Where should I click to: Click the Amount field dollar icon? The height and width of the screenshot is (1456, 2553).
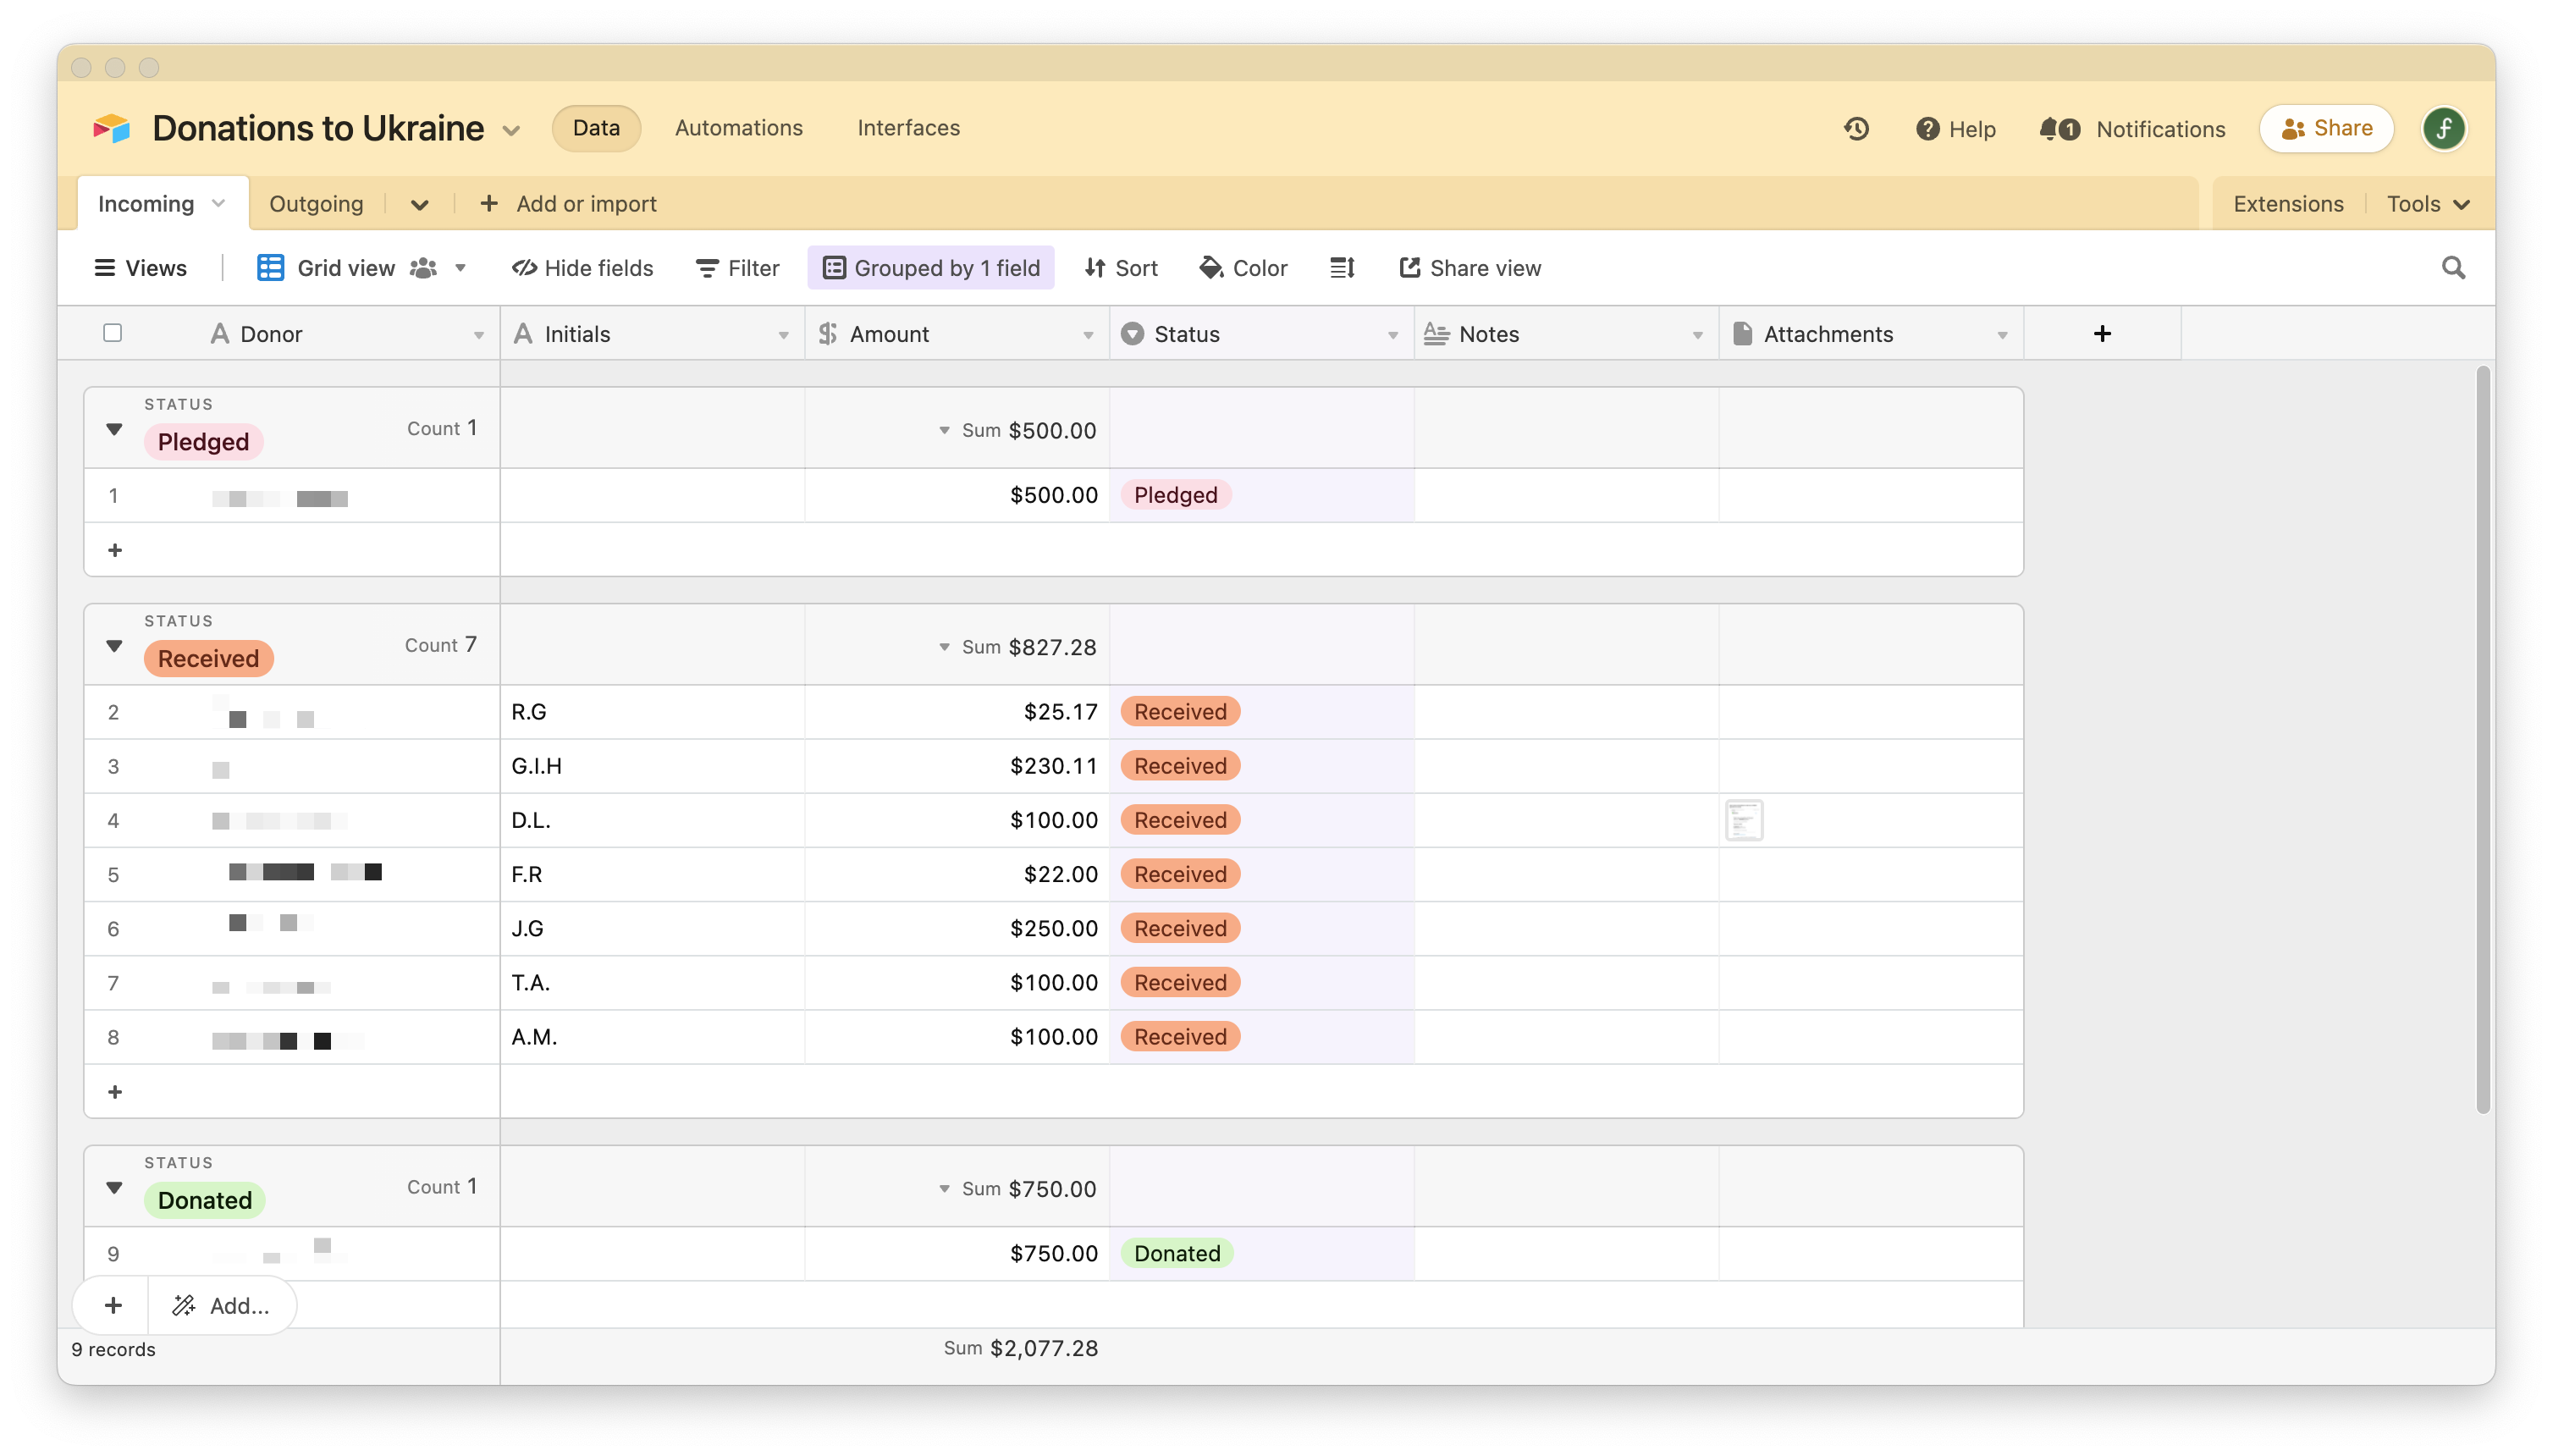[828, 333]
